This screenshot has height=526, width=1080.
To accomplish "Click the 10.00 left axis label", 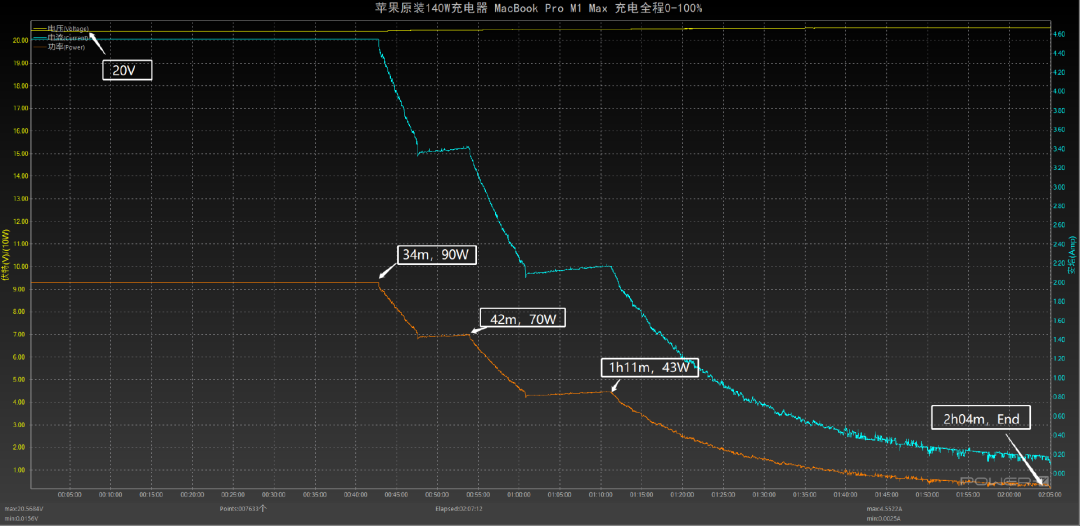I will [x=21, y=266].
